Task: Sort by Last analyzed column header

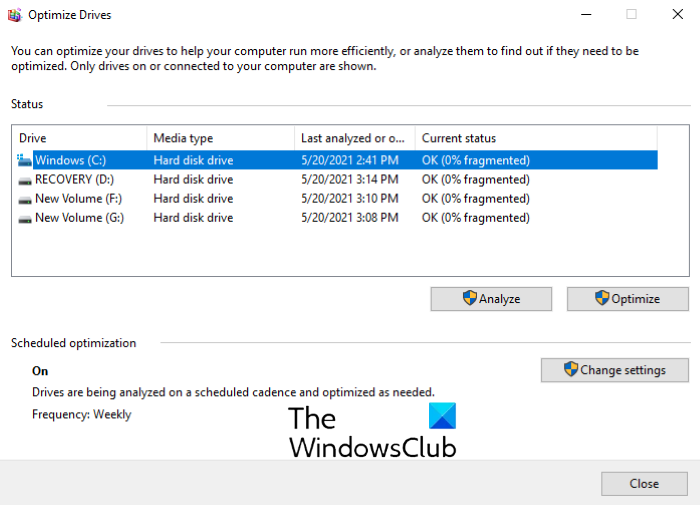Action: (354, 138)
